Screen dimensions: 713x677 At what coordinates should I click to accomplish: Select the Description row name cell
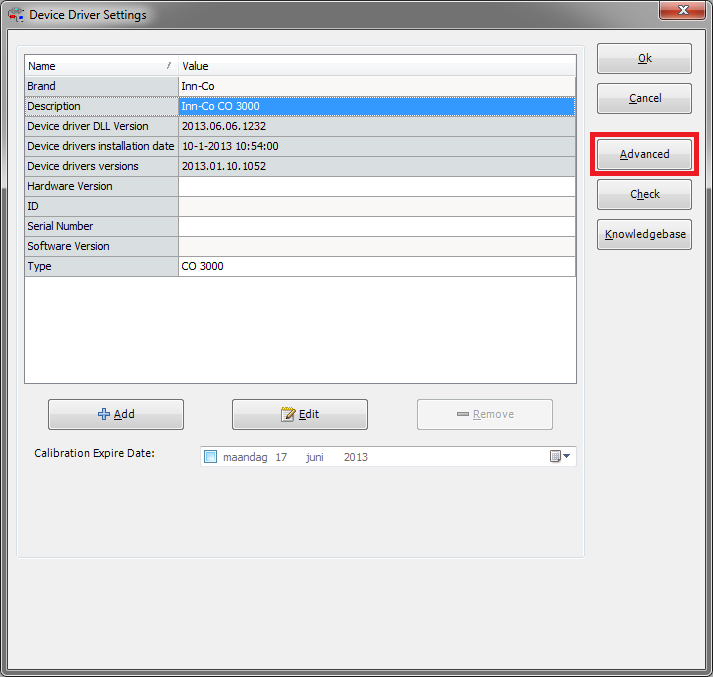pyautogui.click(x=101, y=106)
